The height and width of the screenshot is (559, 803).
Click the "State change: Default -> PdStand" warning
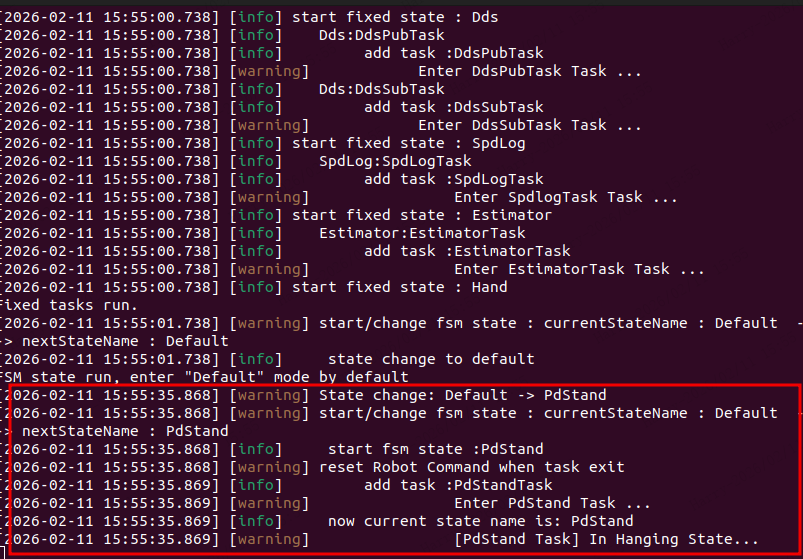click(x=462, y=395)
